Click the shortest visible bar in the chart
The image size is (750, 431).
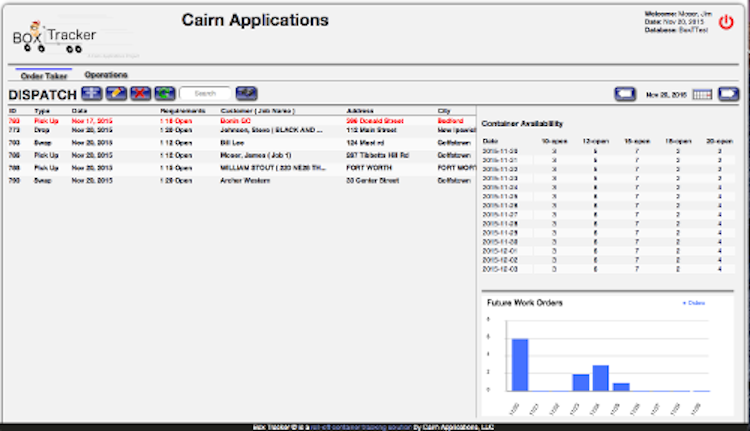pyautogui.click(x=621, y=387)
